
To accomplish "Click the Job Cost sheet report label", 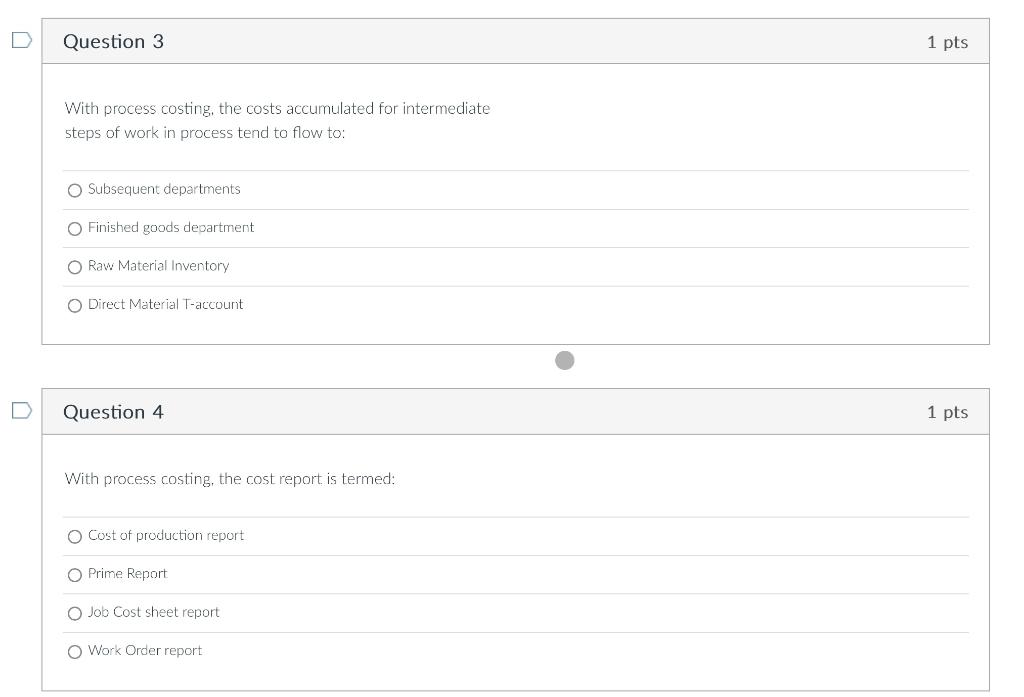I will coord(153,612).
